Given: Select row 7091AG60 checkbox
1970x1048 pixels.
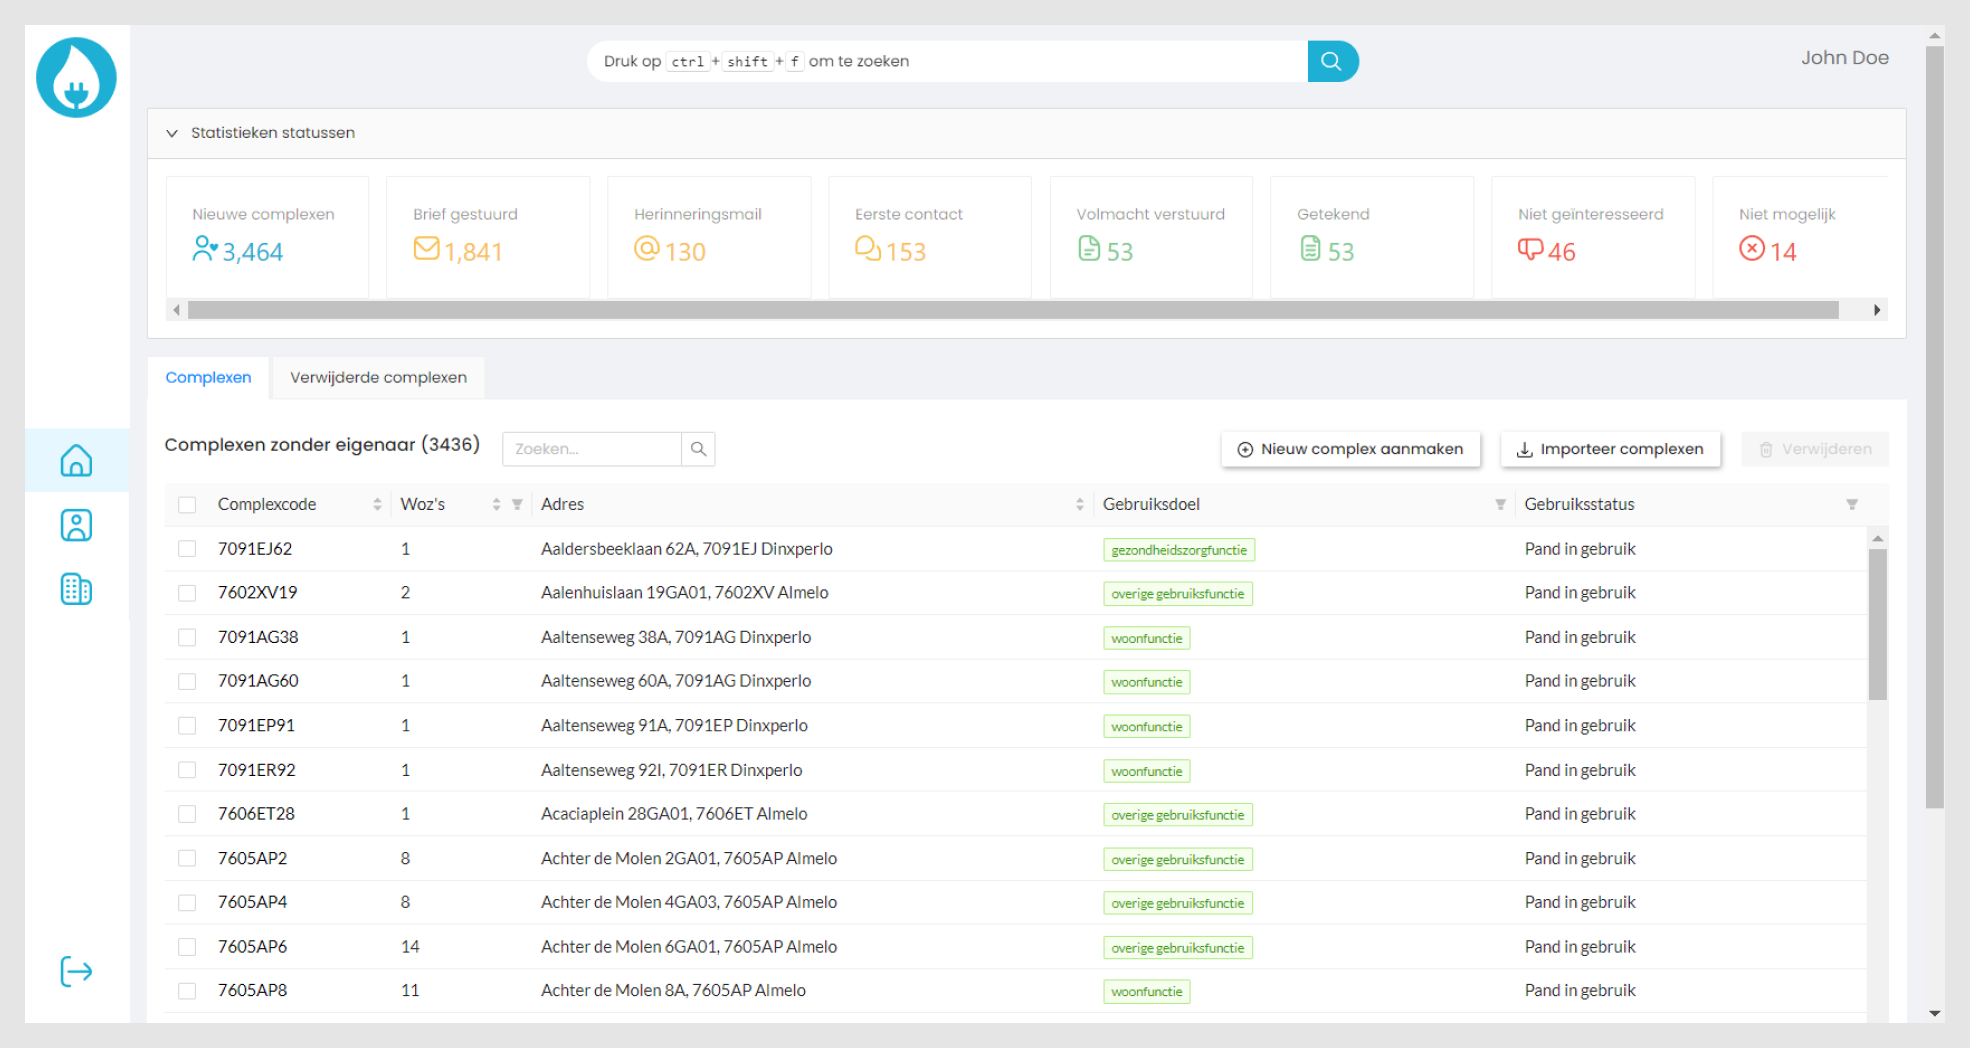Looking at the screenshot, I should coord(187,681).
